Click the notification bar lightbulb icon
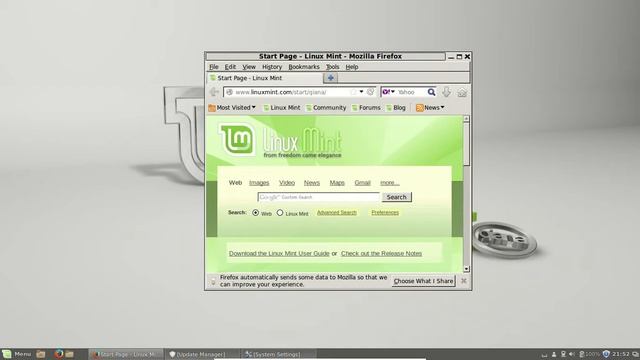The width and height of the screenshot is (640, 360). pyautogui.click(x=213, y=281)
